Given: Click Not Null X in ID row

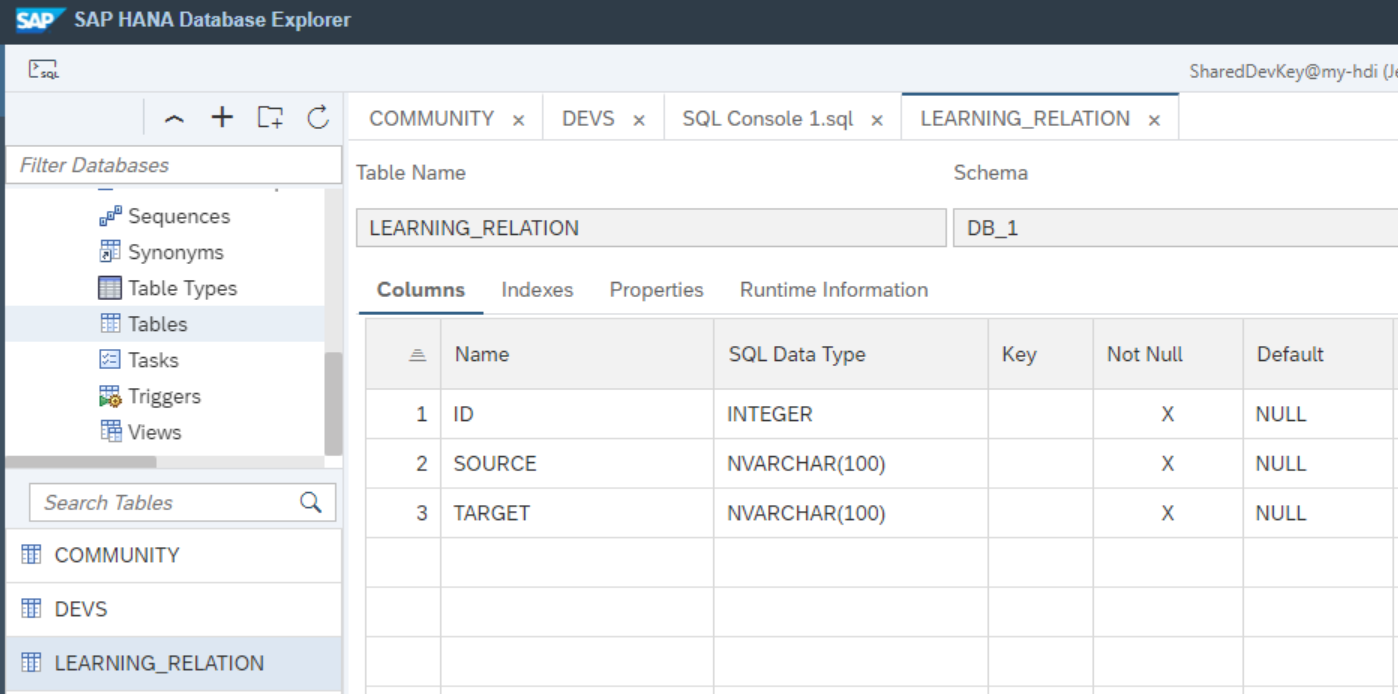Looking at the screenshot, I should [1167, 414].
